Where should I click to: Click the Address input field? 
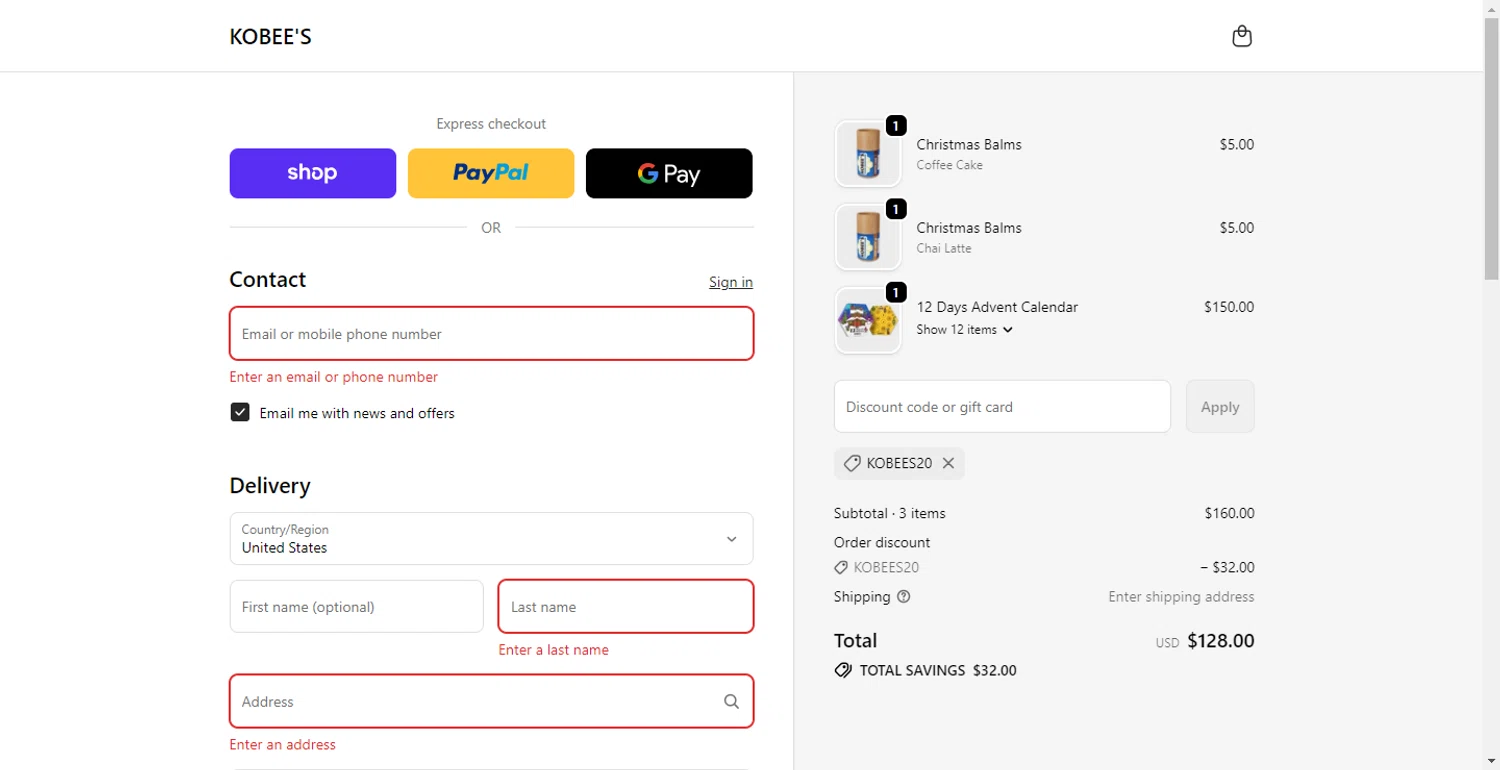pos(491,701)
